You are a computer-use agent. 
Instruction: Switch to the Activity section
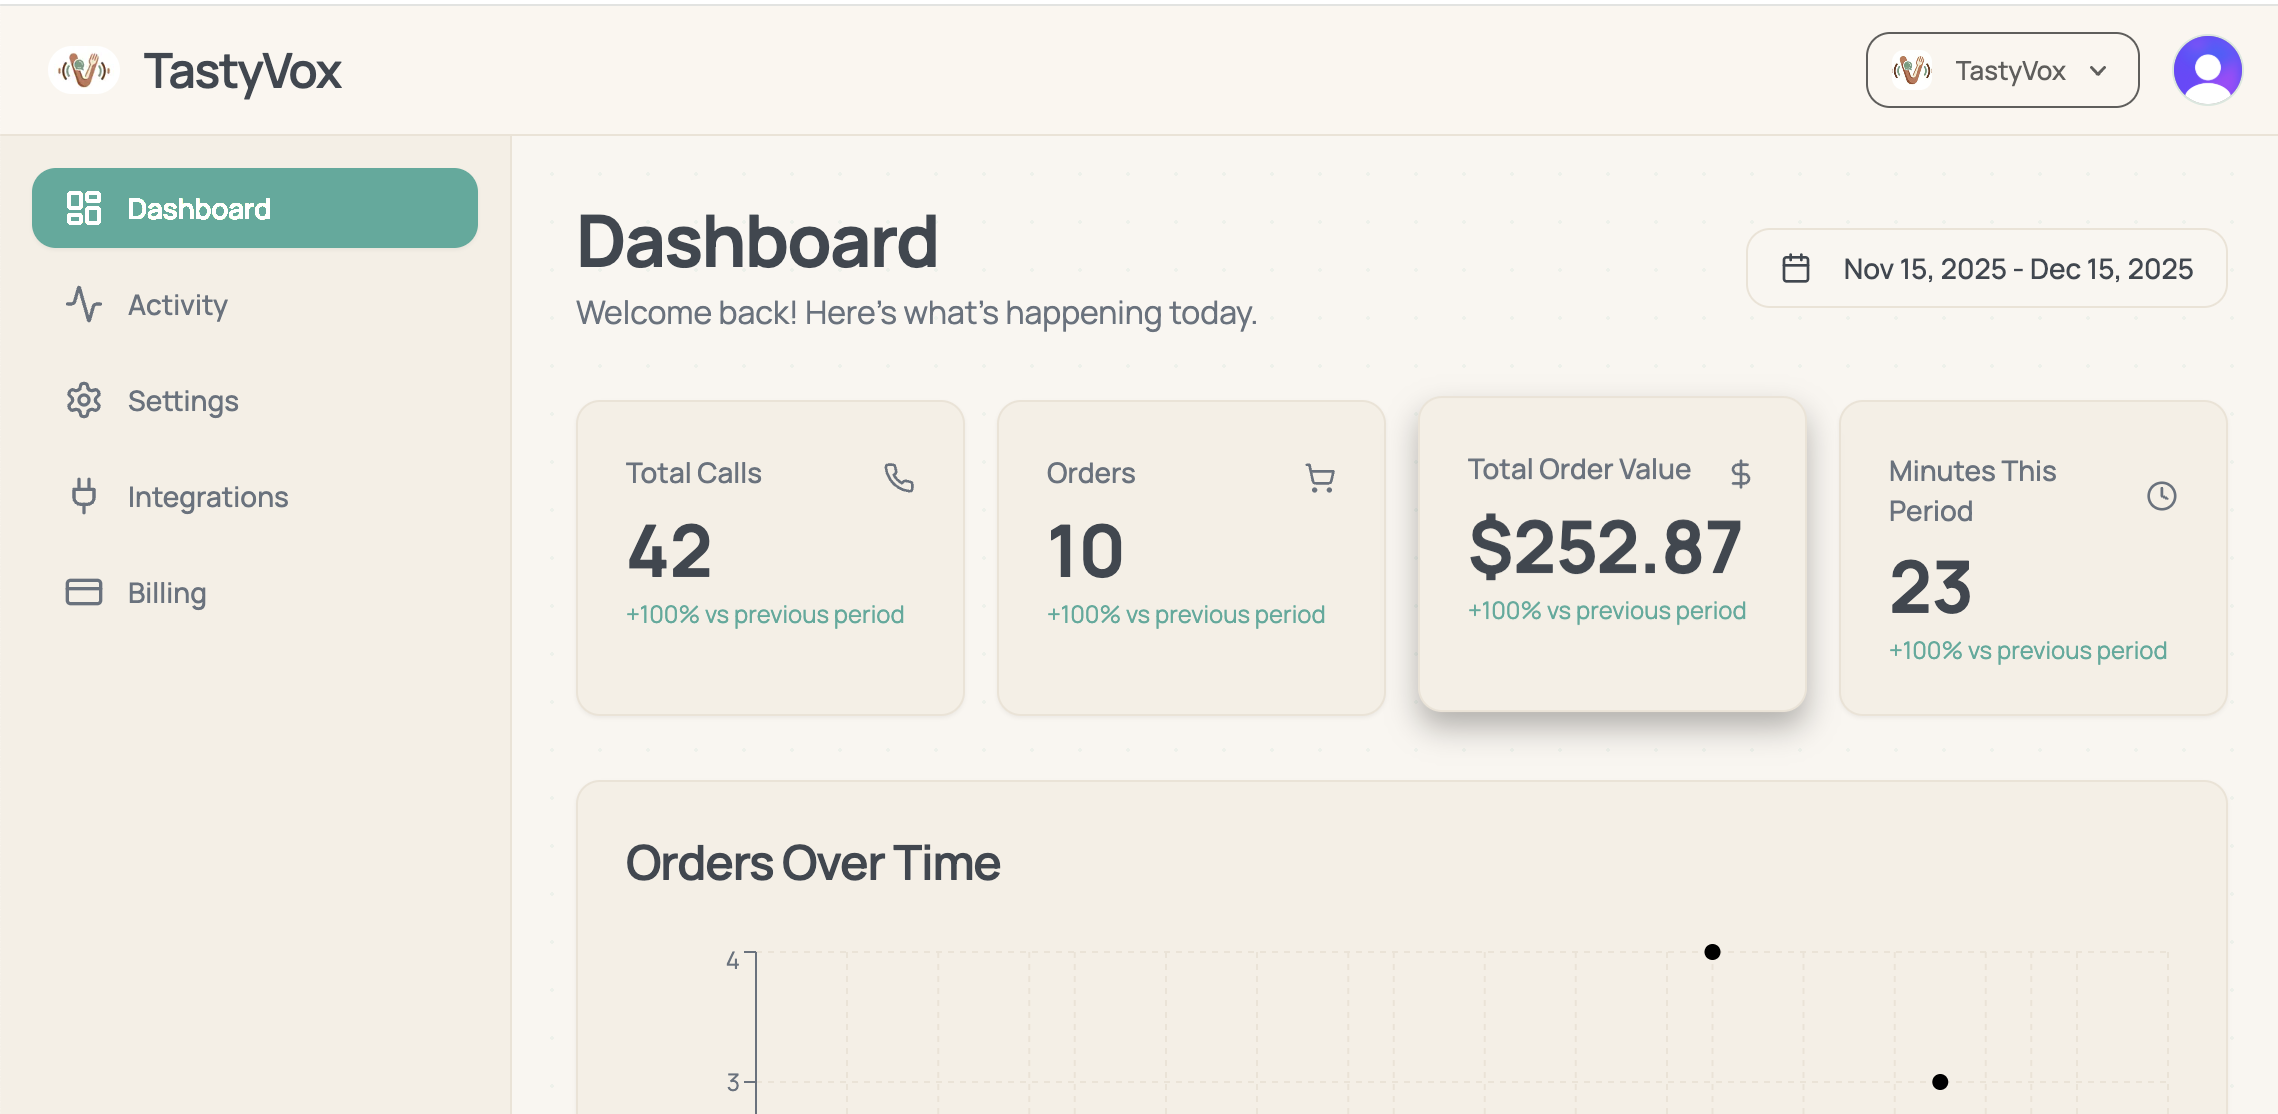[x=177, y=305]
